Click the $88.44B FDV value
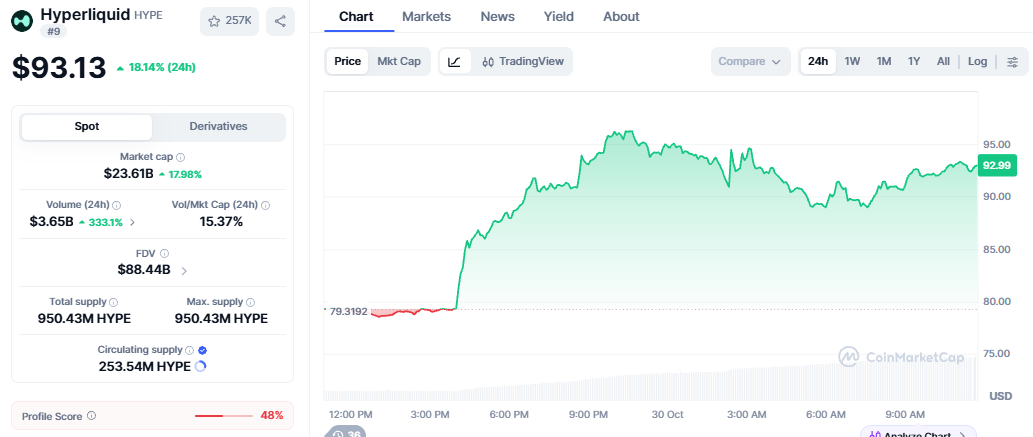 point(144,270)
